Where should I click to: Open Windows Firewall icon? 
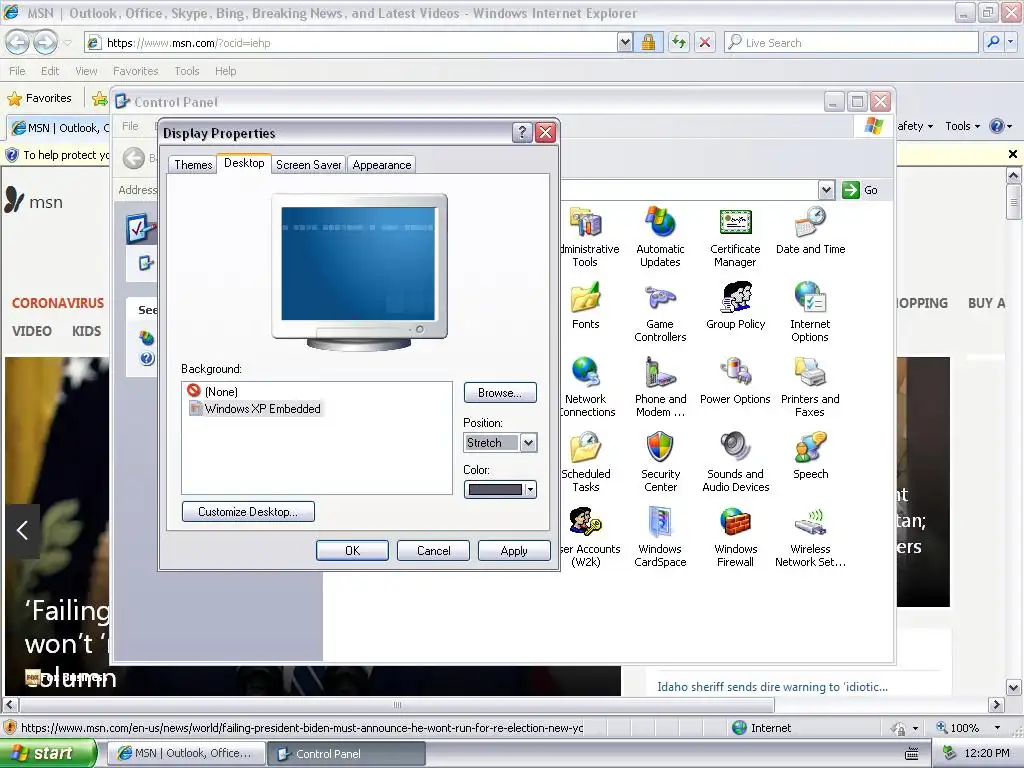[735, 537]
